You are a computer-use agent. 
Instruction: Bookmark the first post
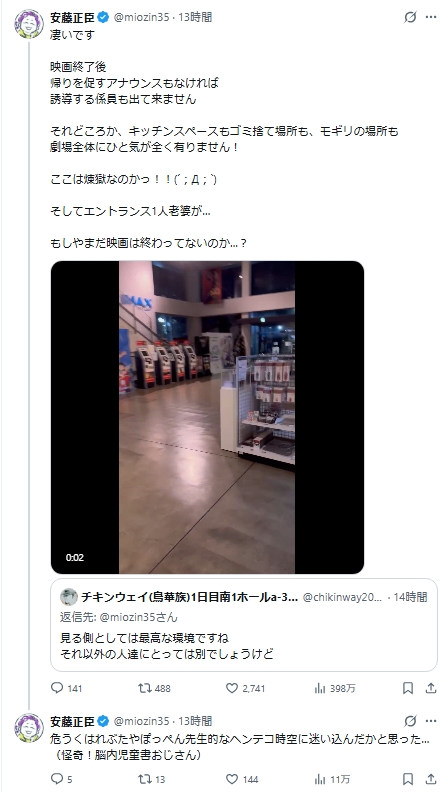click(408, 688)
